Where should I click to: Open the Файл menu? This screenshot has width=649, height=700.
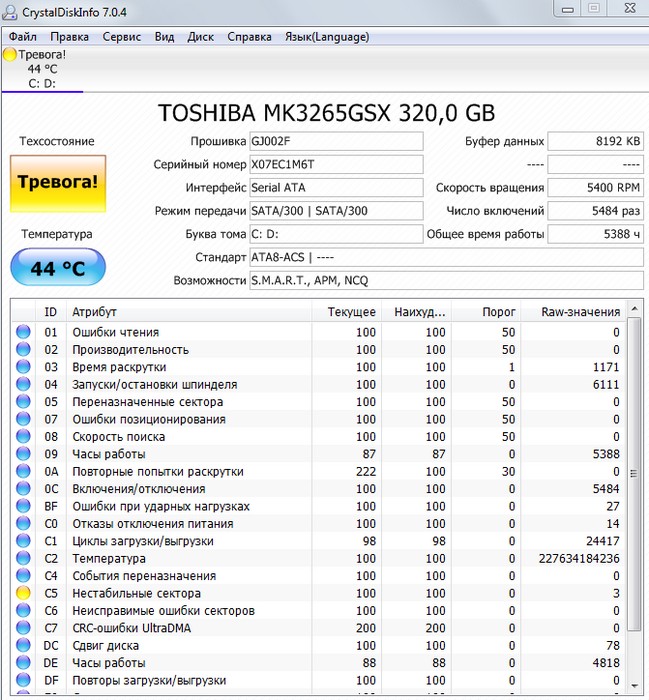point(23,37)
